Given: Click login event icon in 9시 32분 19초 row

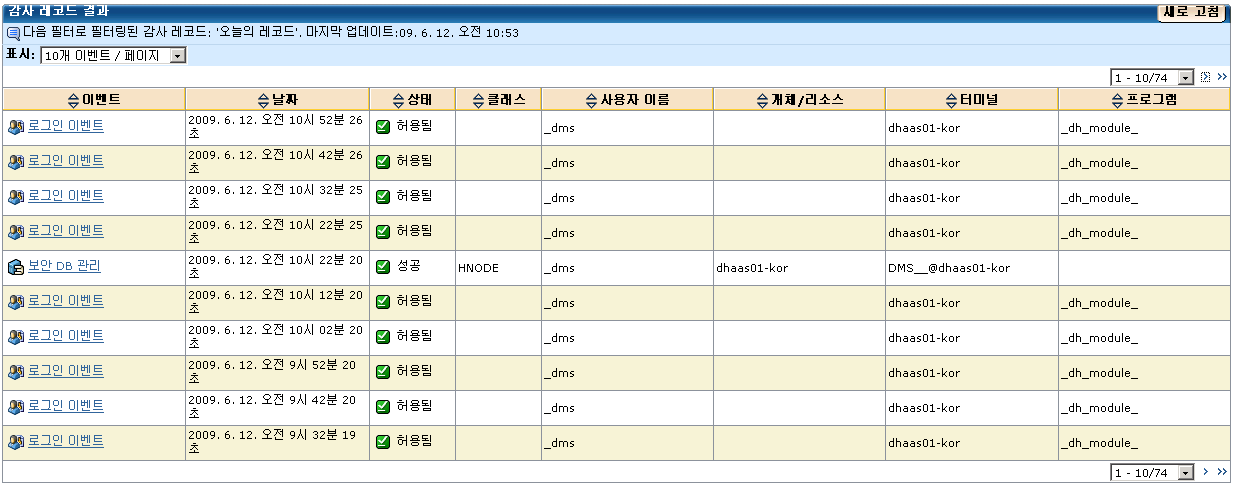Looking at the screenshot, I should coord(15,442).
